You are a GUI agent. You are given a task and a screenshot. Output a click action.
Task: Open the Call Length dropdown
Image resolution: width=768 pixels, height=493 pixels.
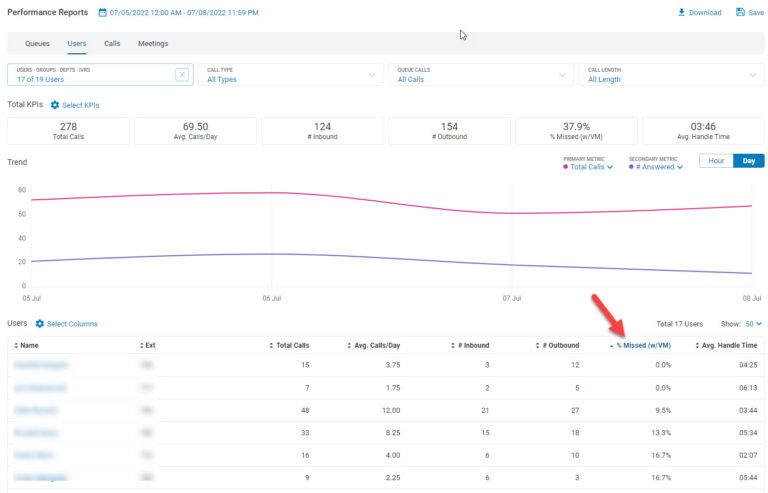click(670, 75)
